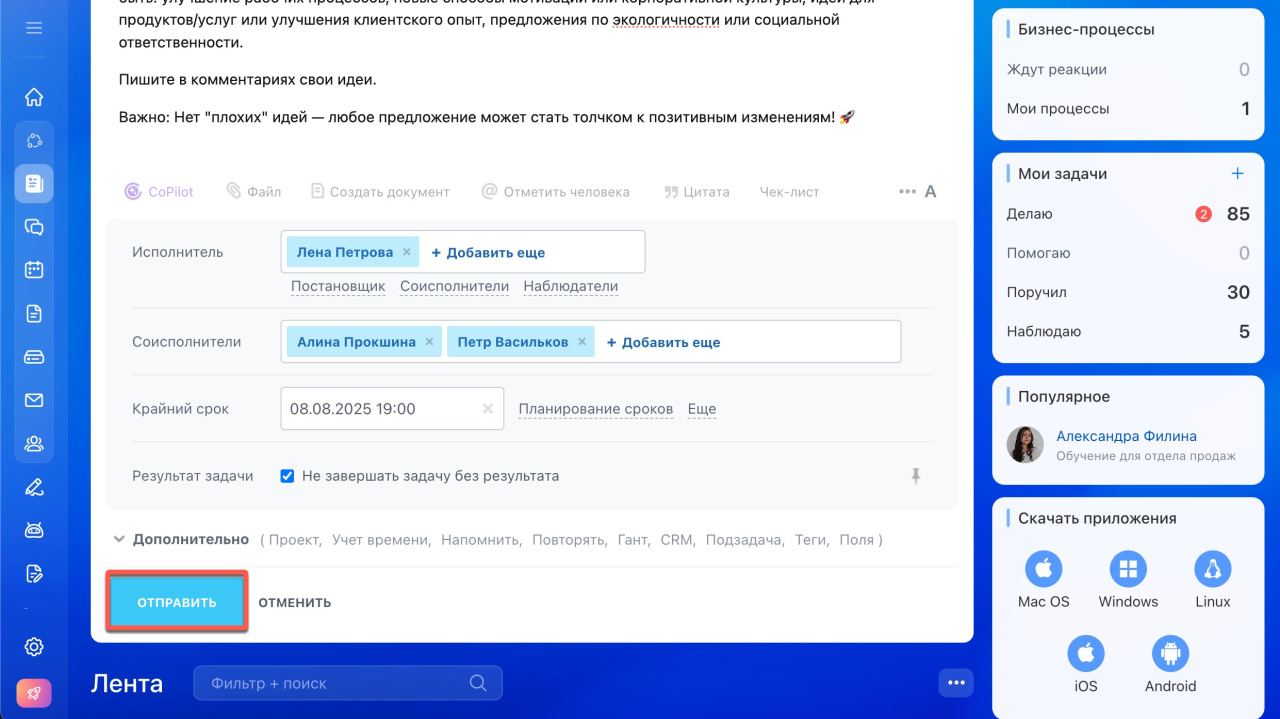
Task: Download the Mac OS app
Action: (x=1044, y=580)
